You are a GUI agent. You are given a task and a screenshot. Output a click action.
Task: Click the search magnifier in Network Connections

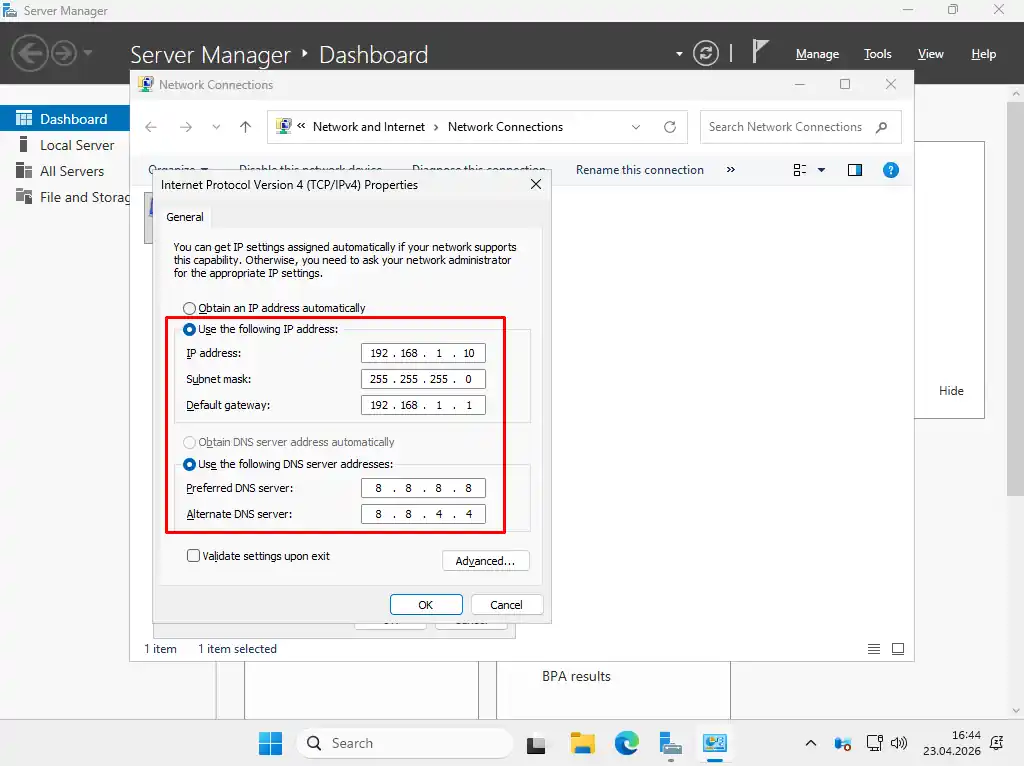881,127
